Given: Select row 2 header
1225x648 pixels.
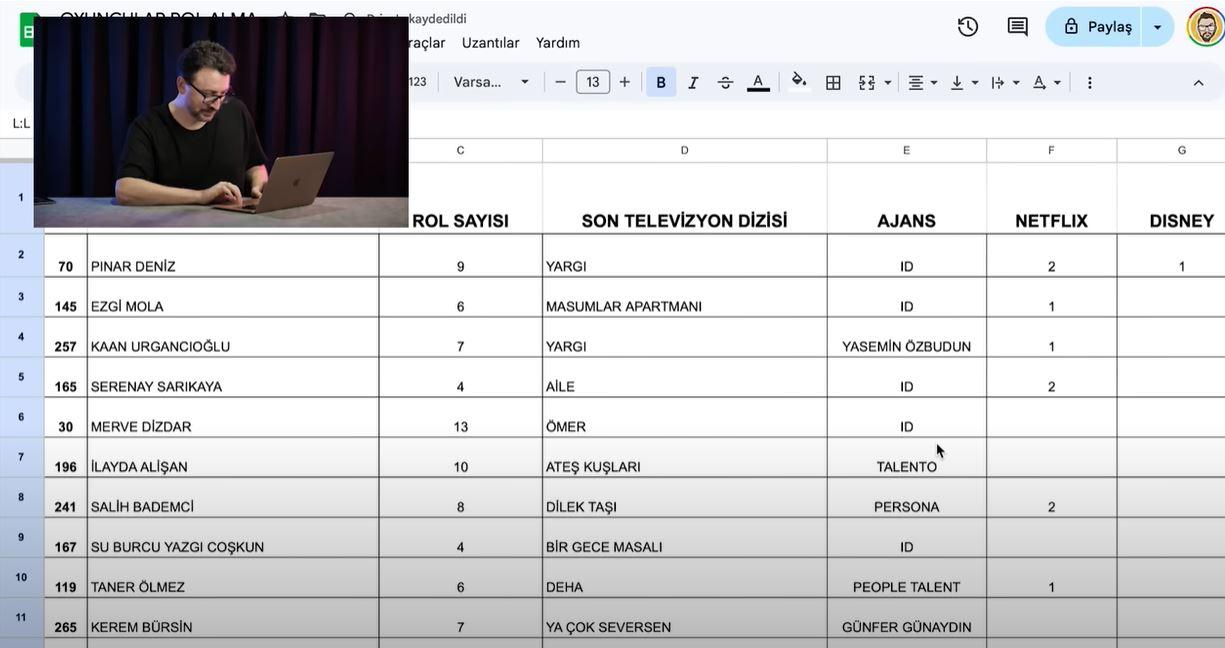Looking at the screenshot, I should point(21,255).
